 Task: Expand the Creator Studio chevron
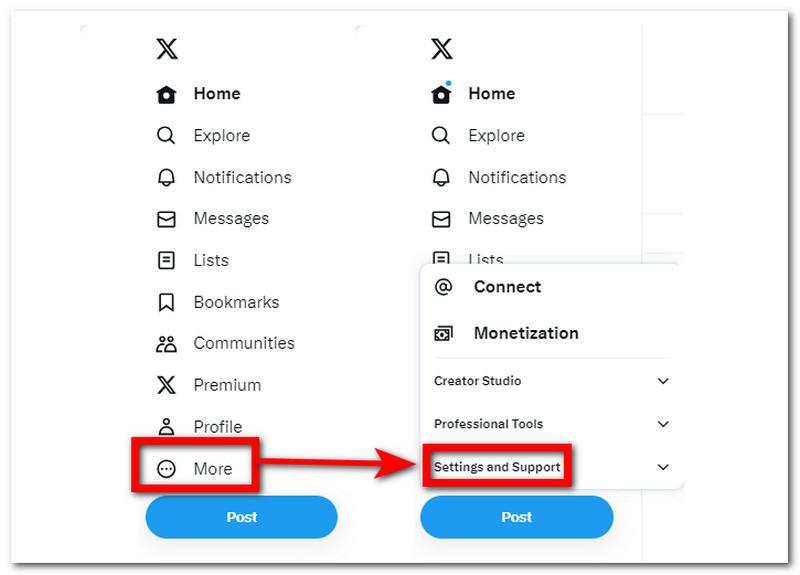click(x=663, y=381)
